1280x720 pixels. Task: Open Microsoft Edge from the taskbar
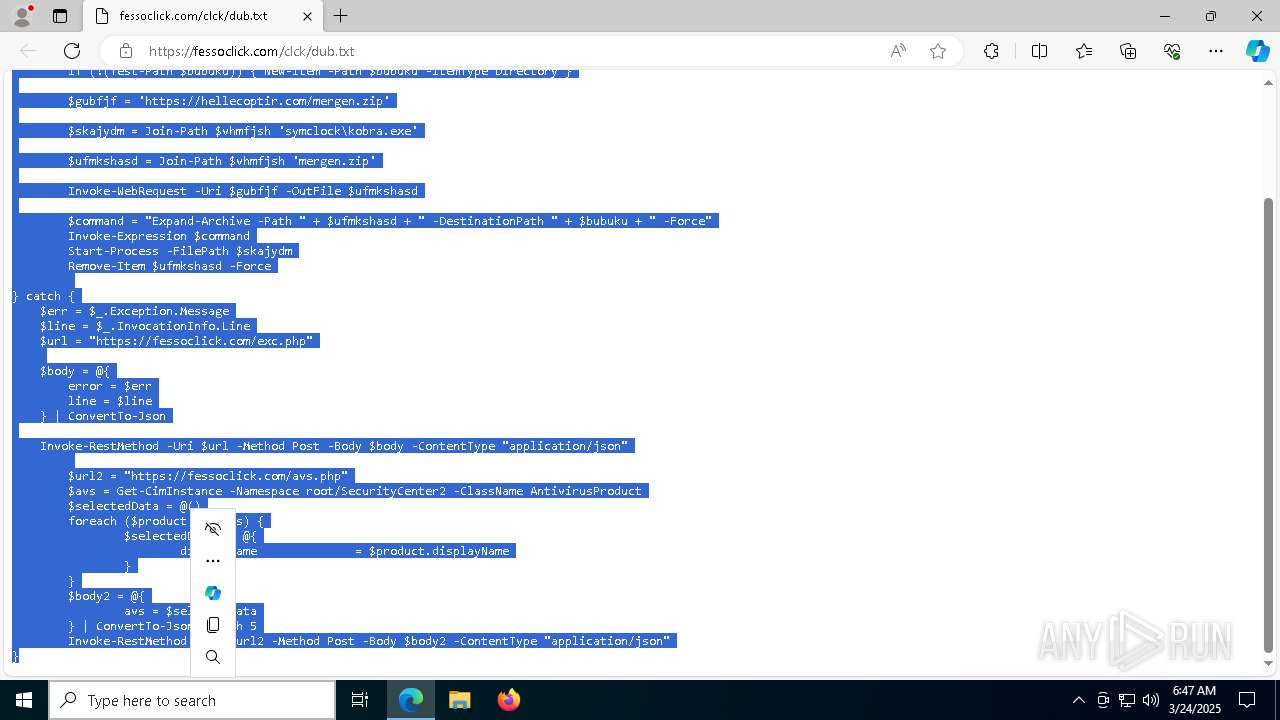coord(411,700)
